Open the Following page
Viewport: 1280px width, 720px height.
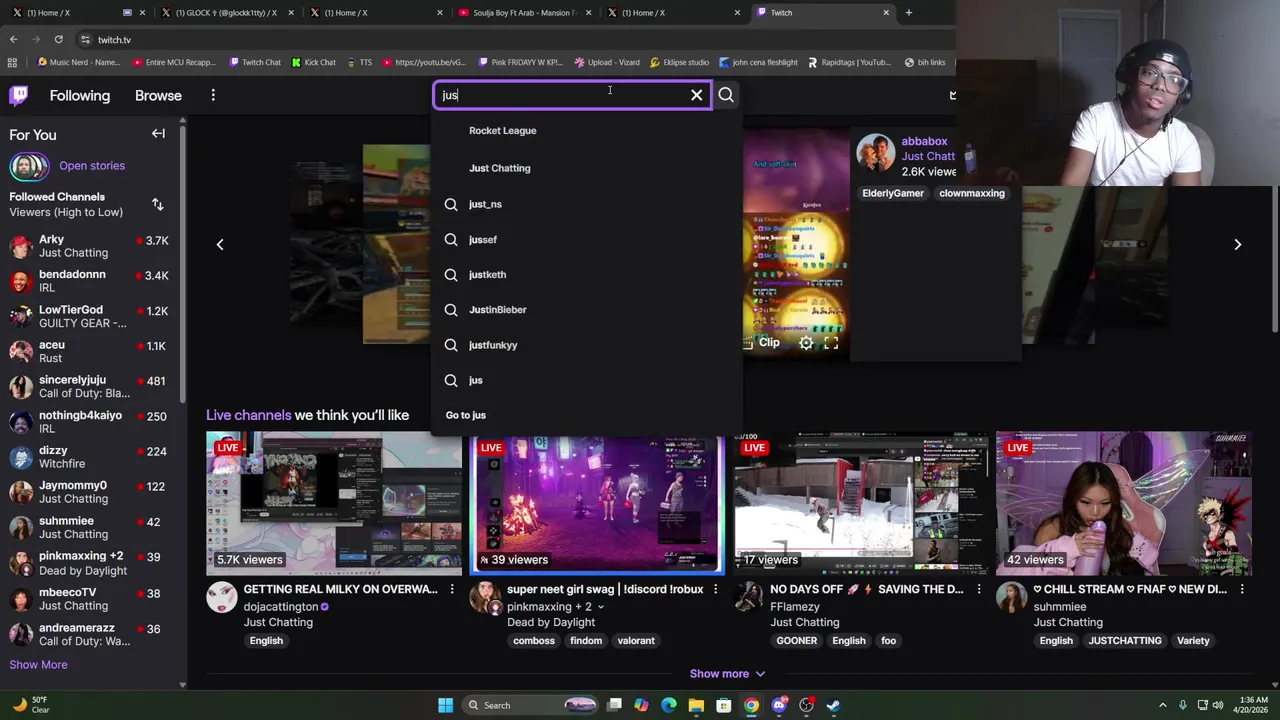pyautogui.click(x=80, y=95)
